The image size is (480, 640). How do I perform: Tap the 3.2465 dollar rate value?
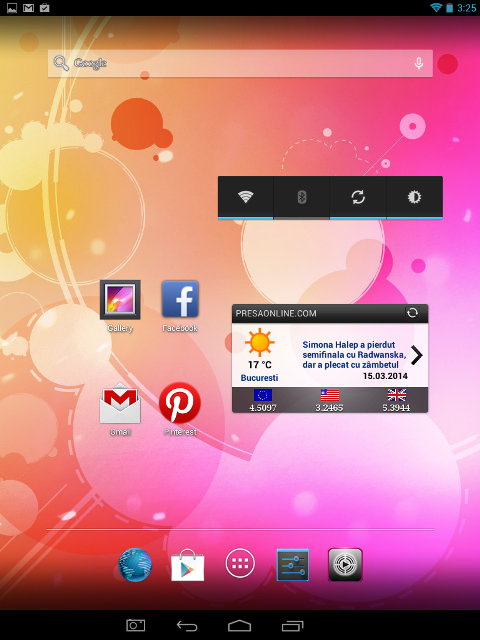pos(329,407)
